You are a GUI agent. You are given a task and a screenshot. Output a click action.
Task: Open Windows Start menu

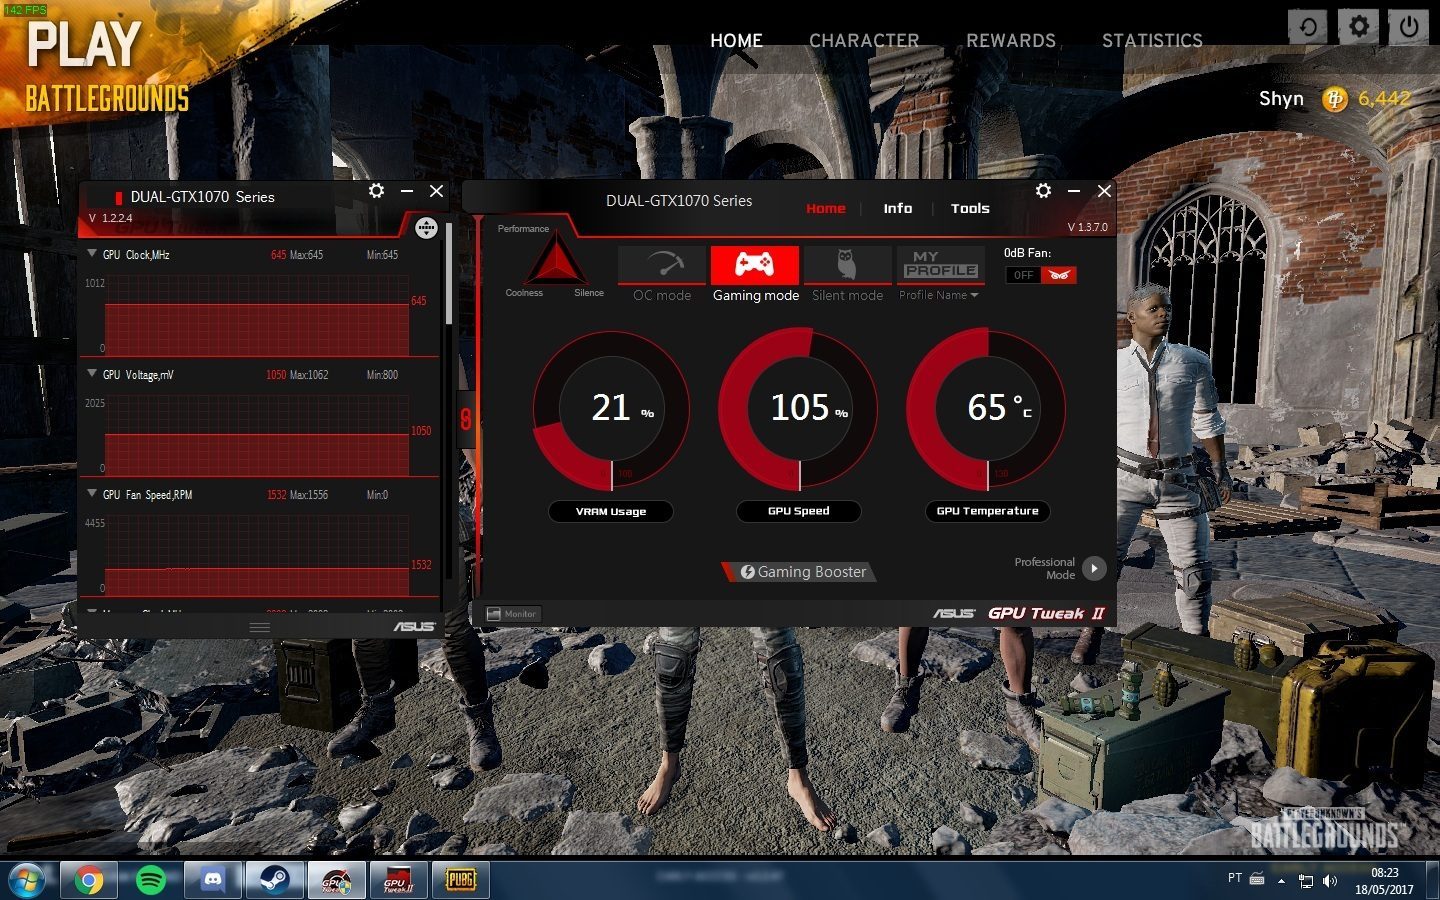(x=27, y=880)
